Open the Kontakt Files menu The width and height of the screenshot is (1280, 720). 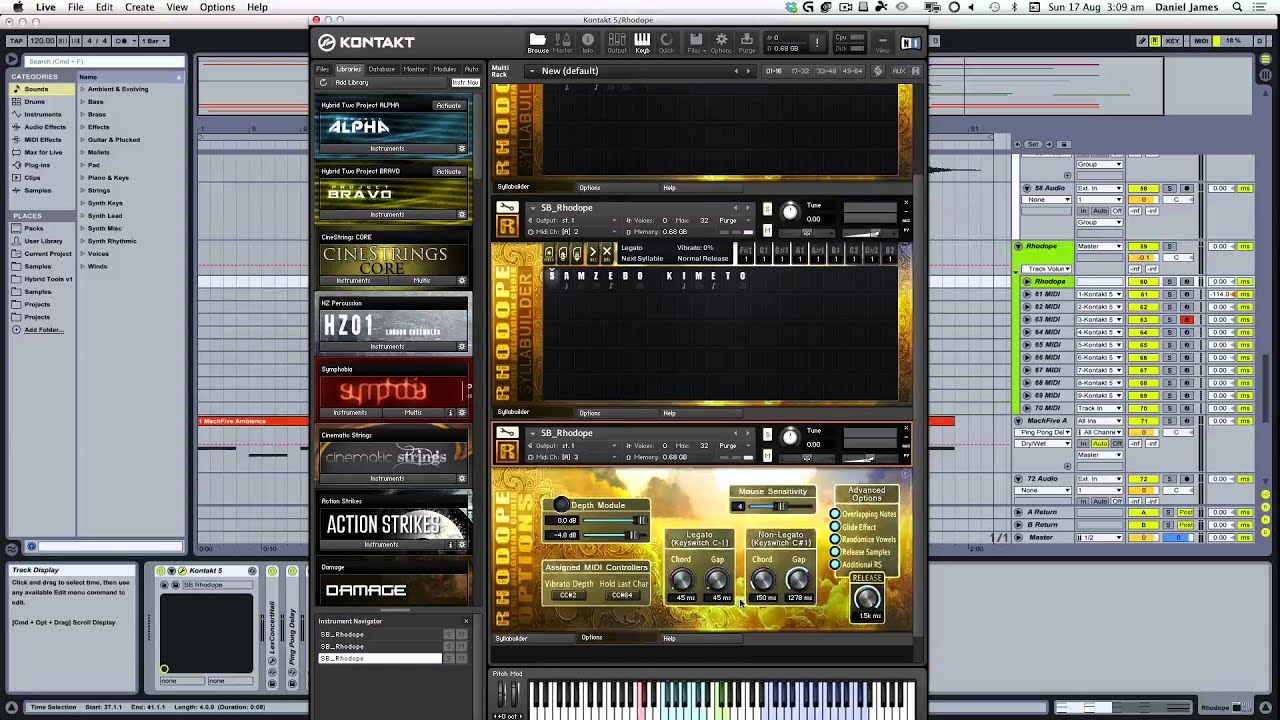coord(696,43)
